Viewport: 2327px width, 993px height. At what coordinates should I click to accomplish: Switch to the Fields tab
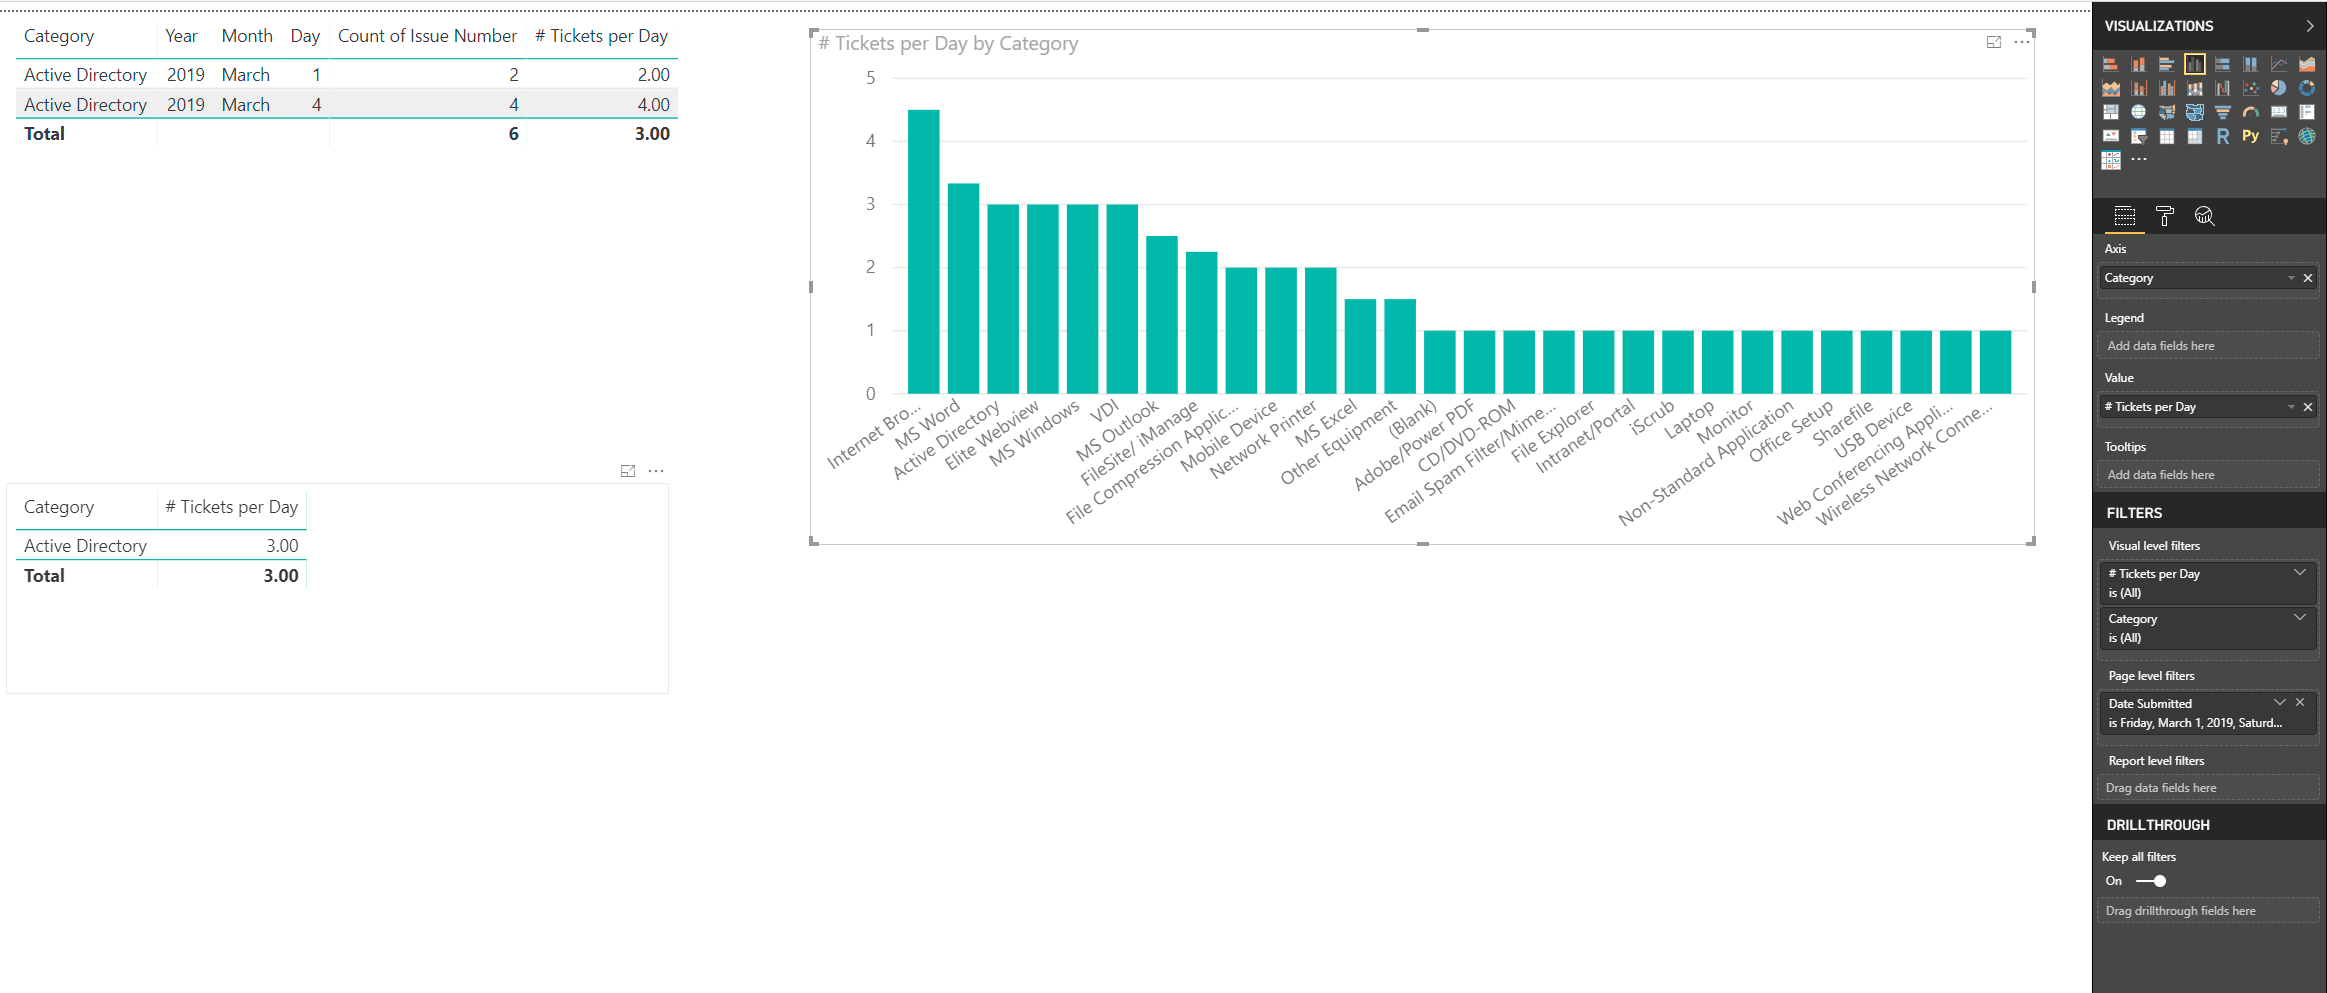point(2125,216)
